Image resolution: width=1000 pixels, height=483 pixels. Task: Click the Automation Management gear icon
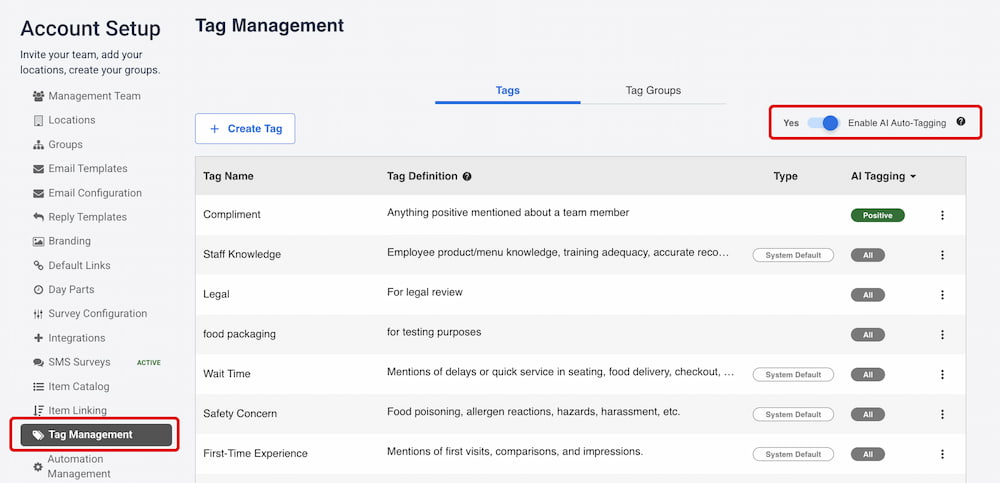click(38, 467)
